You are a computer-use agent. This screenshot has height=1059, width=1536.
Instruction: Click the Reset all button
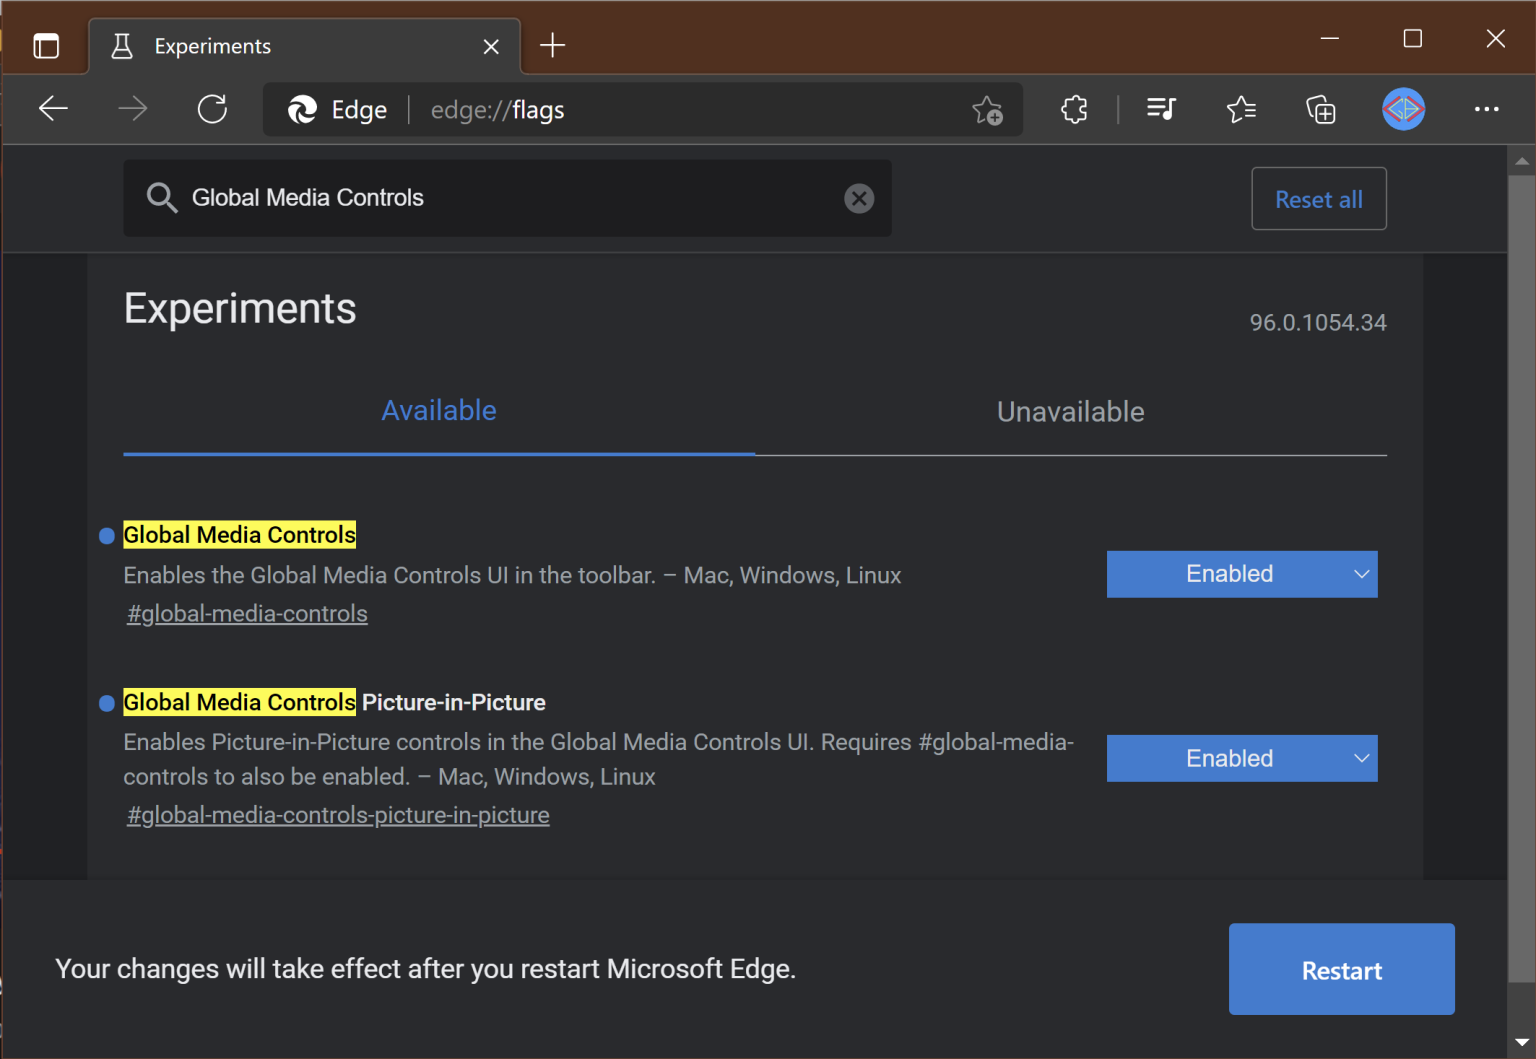[1318, 198]
